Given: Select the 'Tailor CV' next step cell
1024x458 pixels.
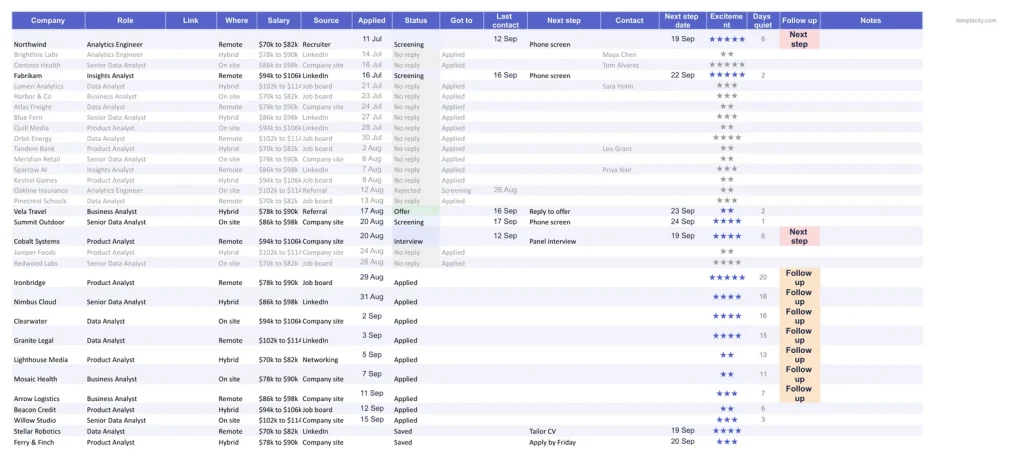Looking at the screenshot, I should (564, 431).
